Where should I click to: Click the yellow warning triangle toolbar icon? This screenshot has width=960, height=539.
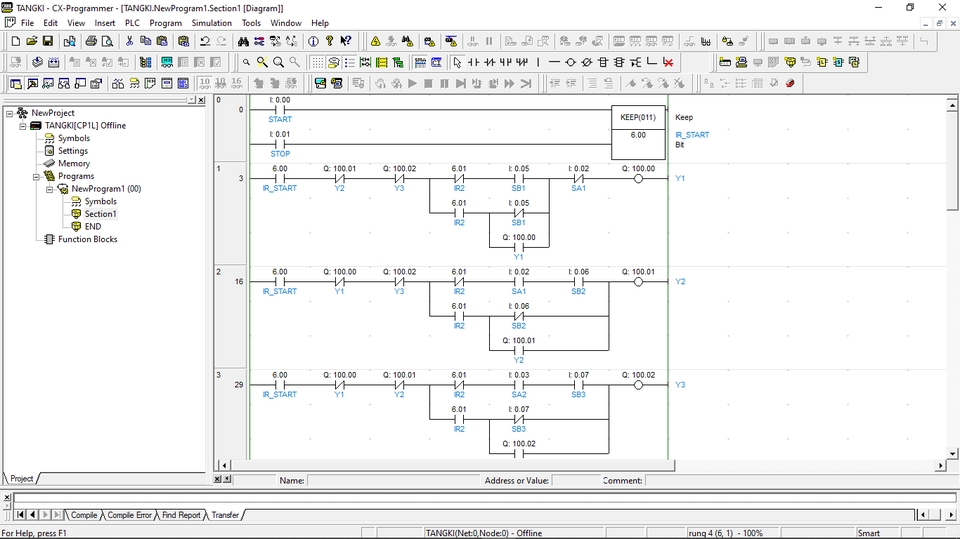[375, 42]
